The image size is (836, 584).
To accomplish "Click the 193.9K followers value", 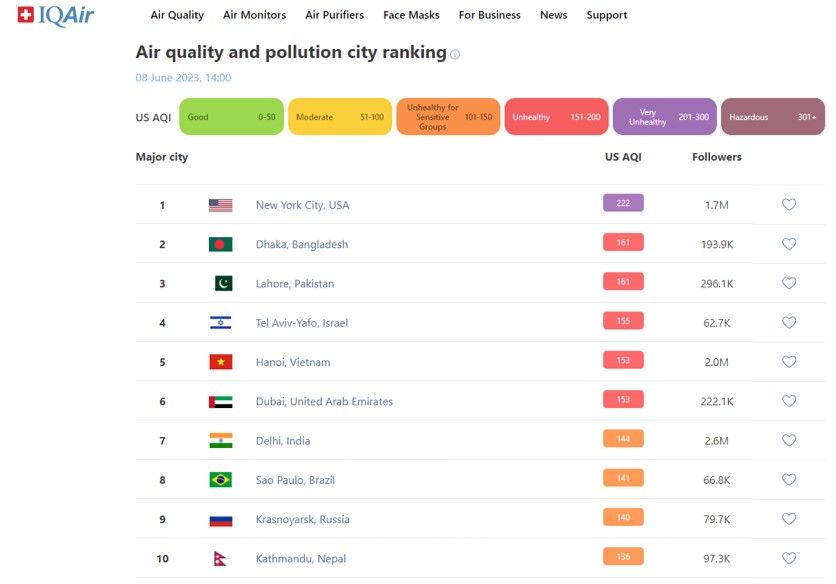I will [x=717, y=244].
